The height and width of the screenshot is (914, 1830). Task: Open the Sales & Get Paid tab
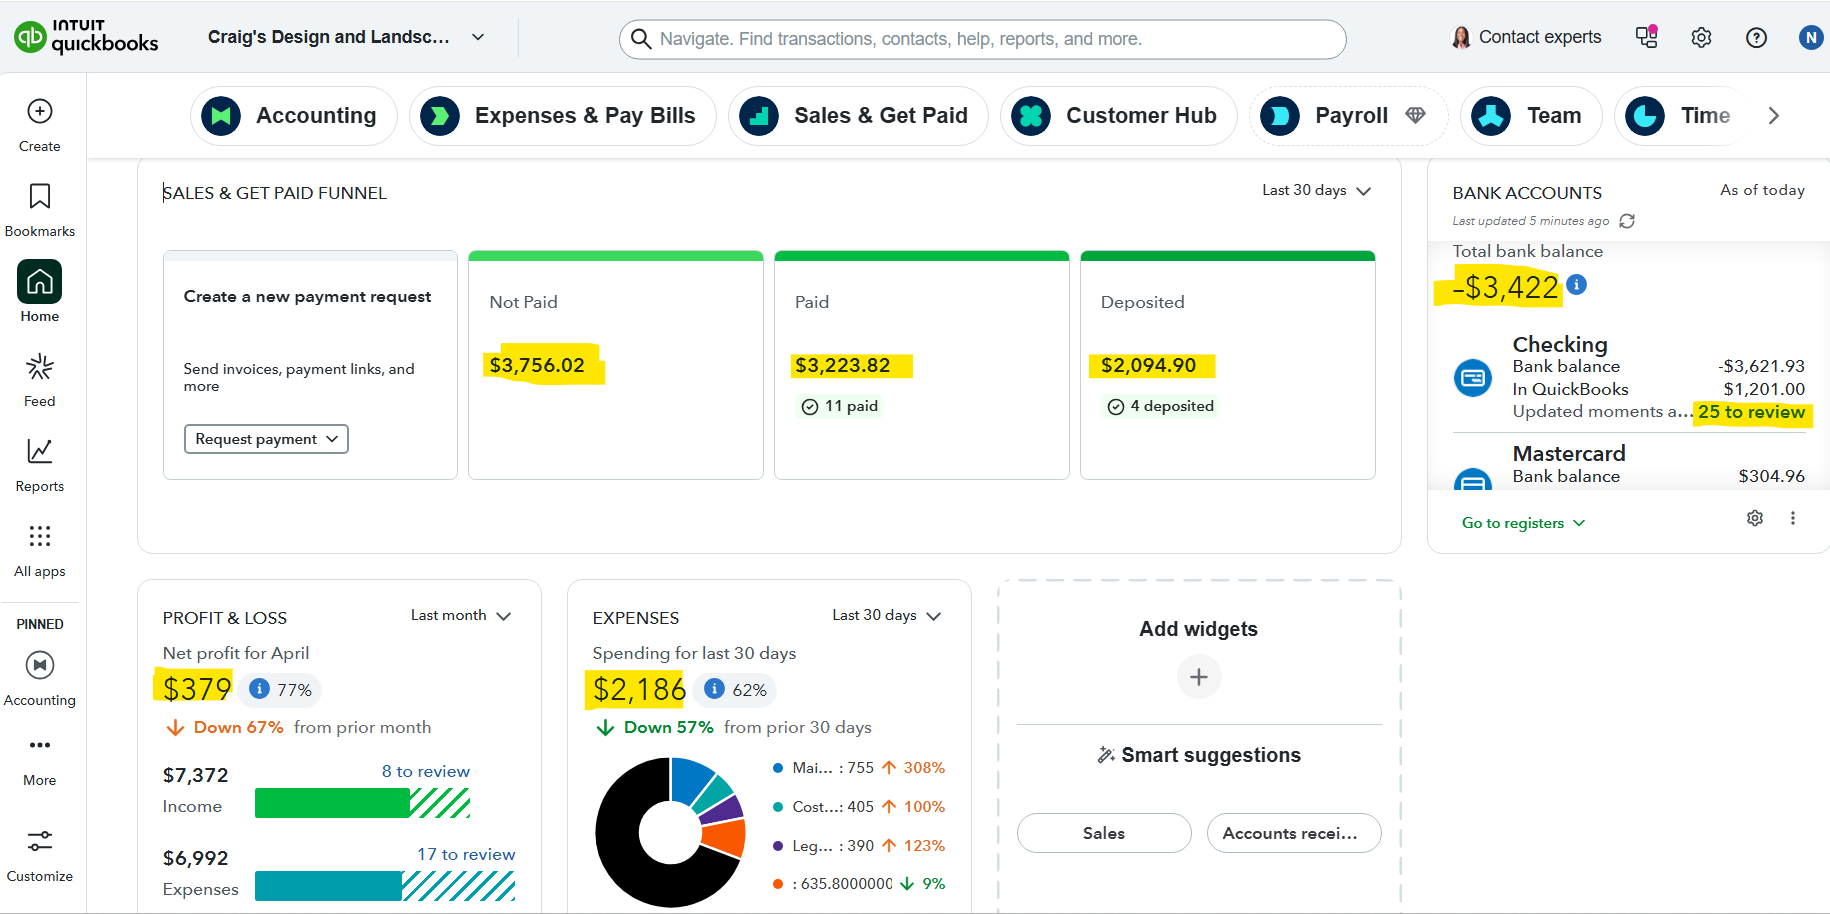point(858,116)
